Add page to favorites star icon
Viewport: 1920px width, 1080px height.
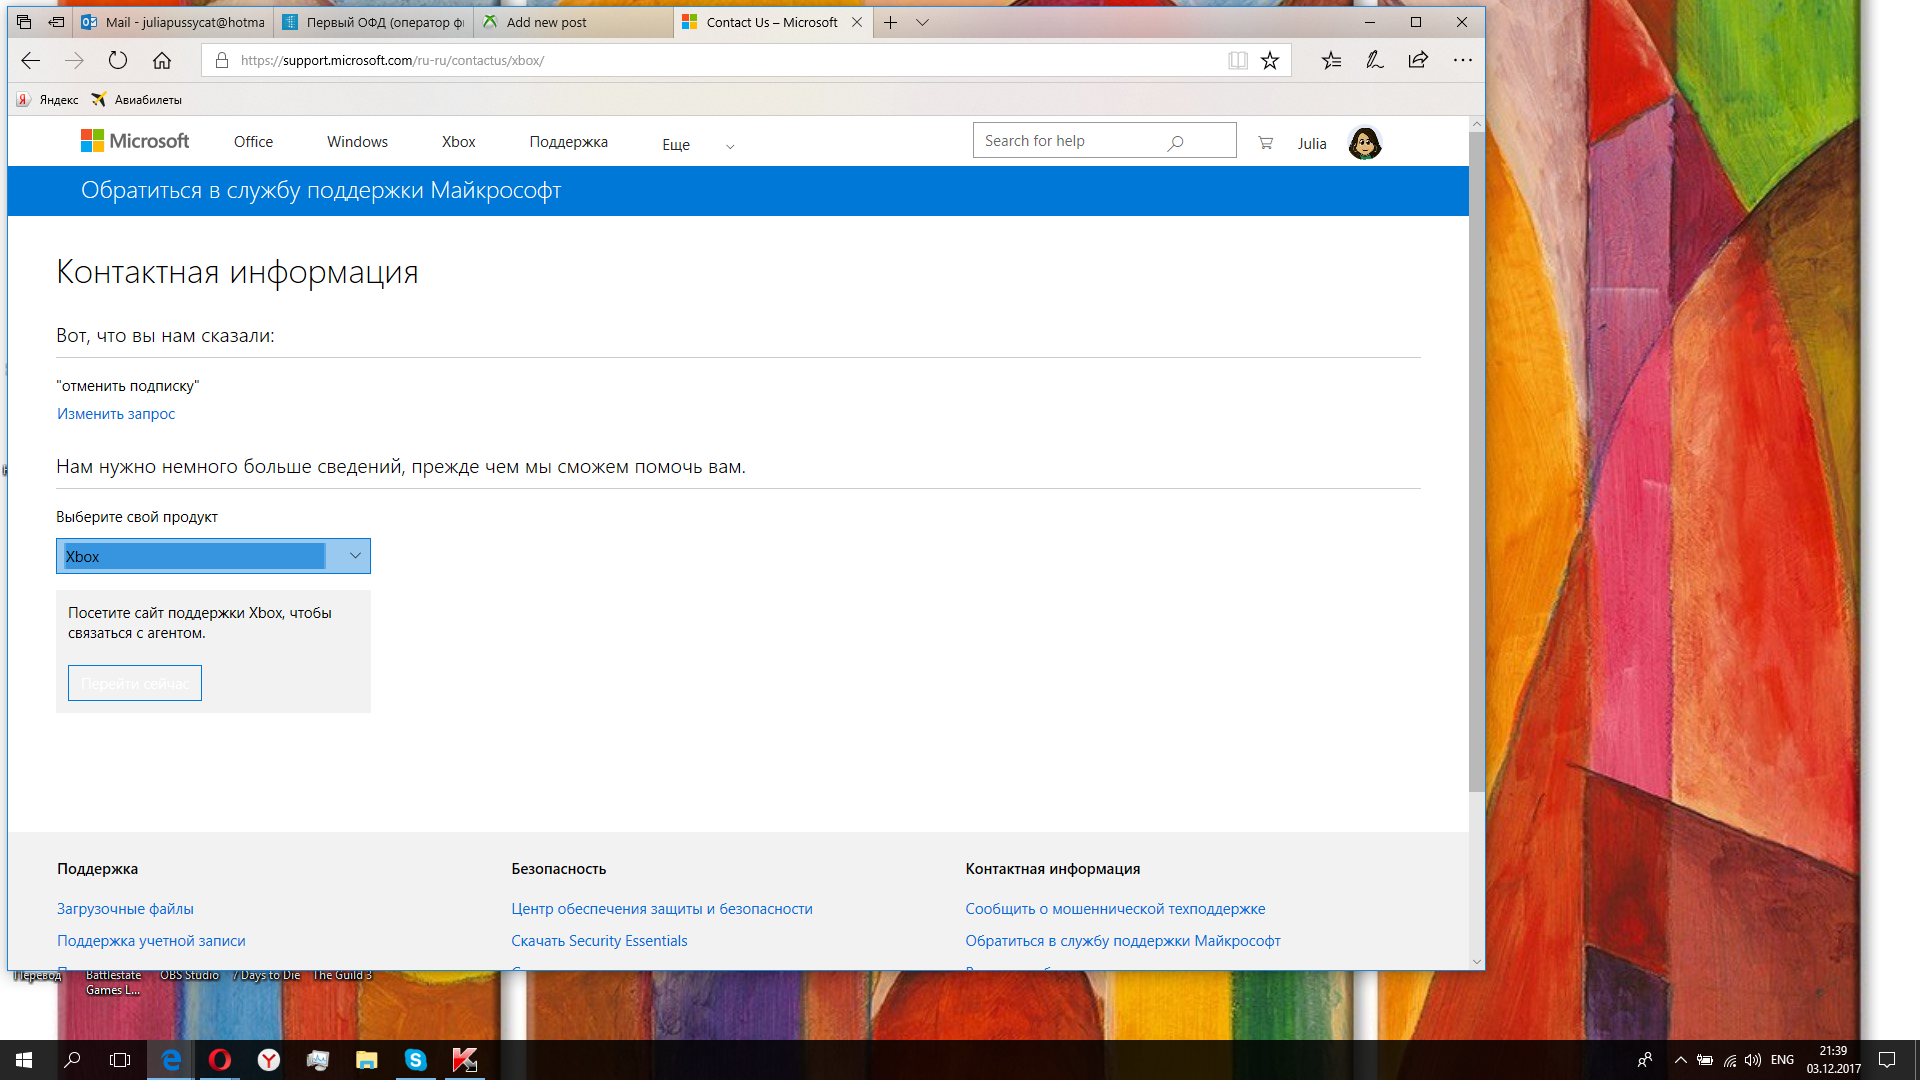click(1270, 60)
